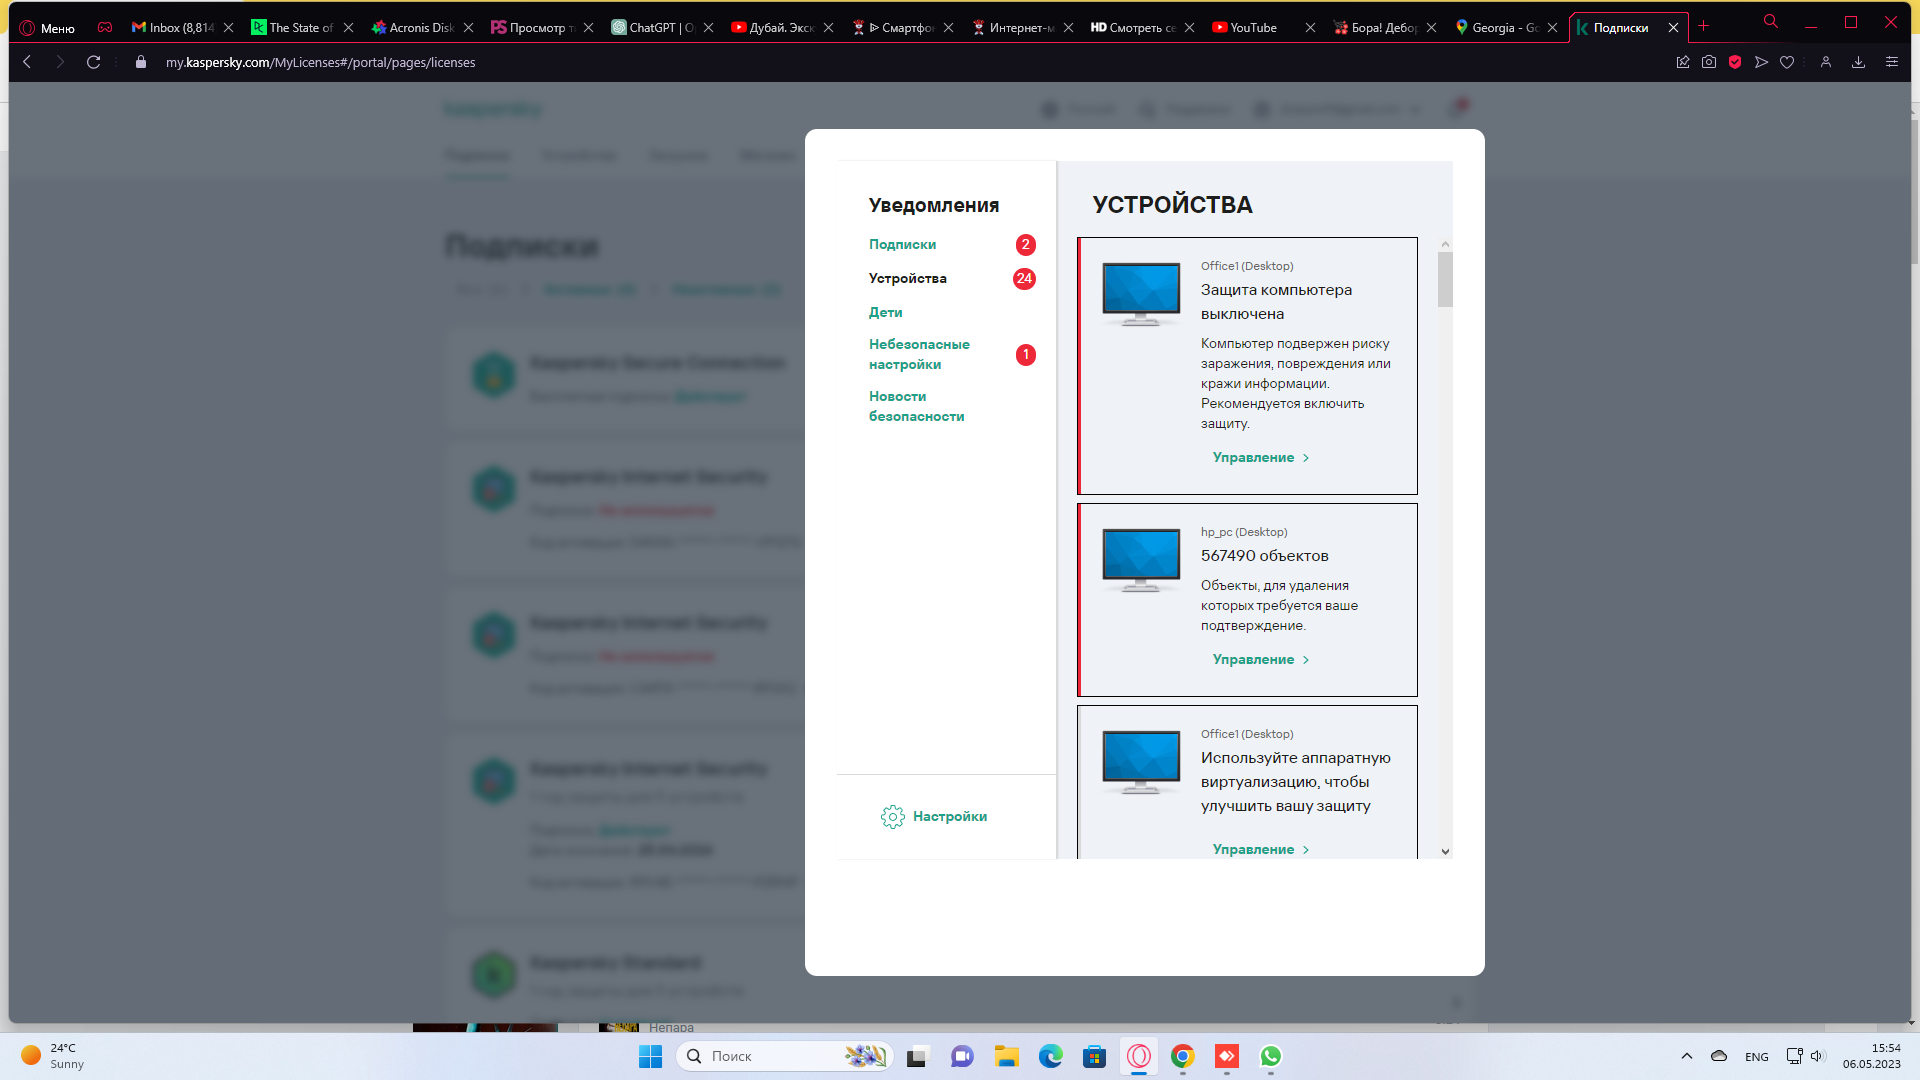The height and width of the screenshot is (1080, 1920).
Task: Select Устройства notifications category
Action: (x=907, y=278)
